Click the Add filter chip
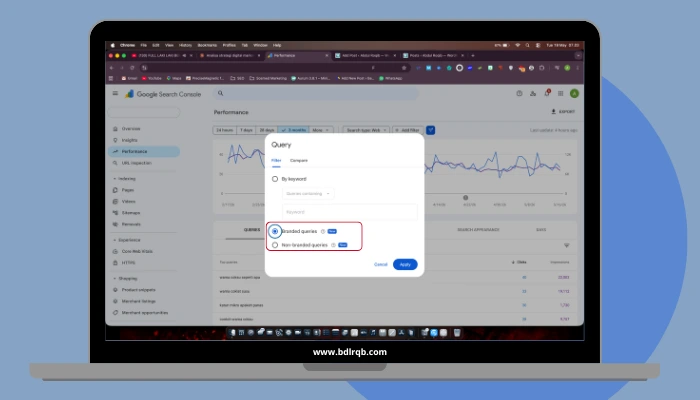700x400 pixels. click(407, 130)
